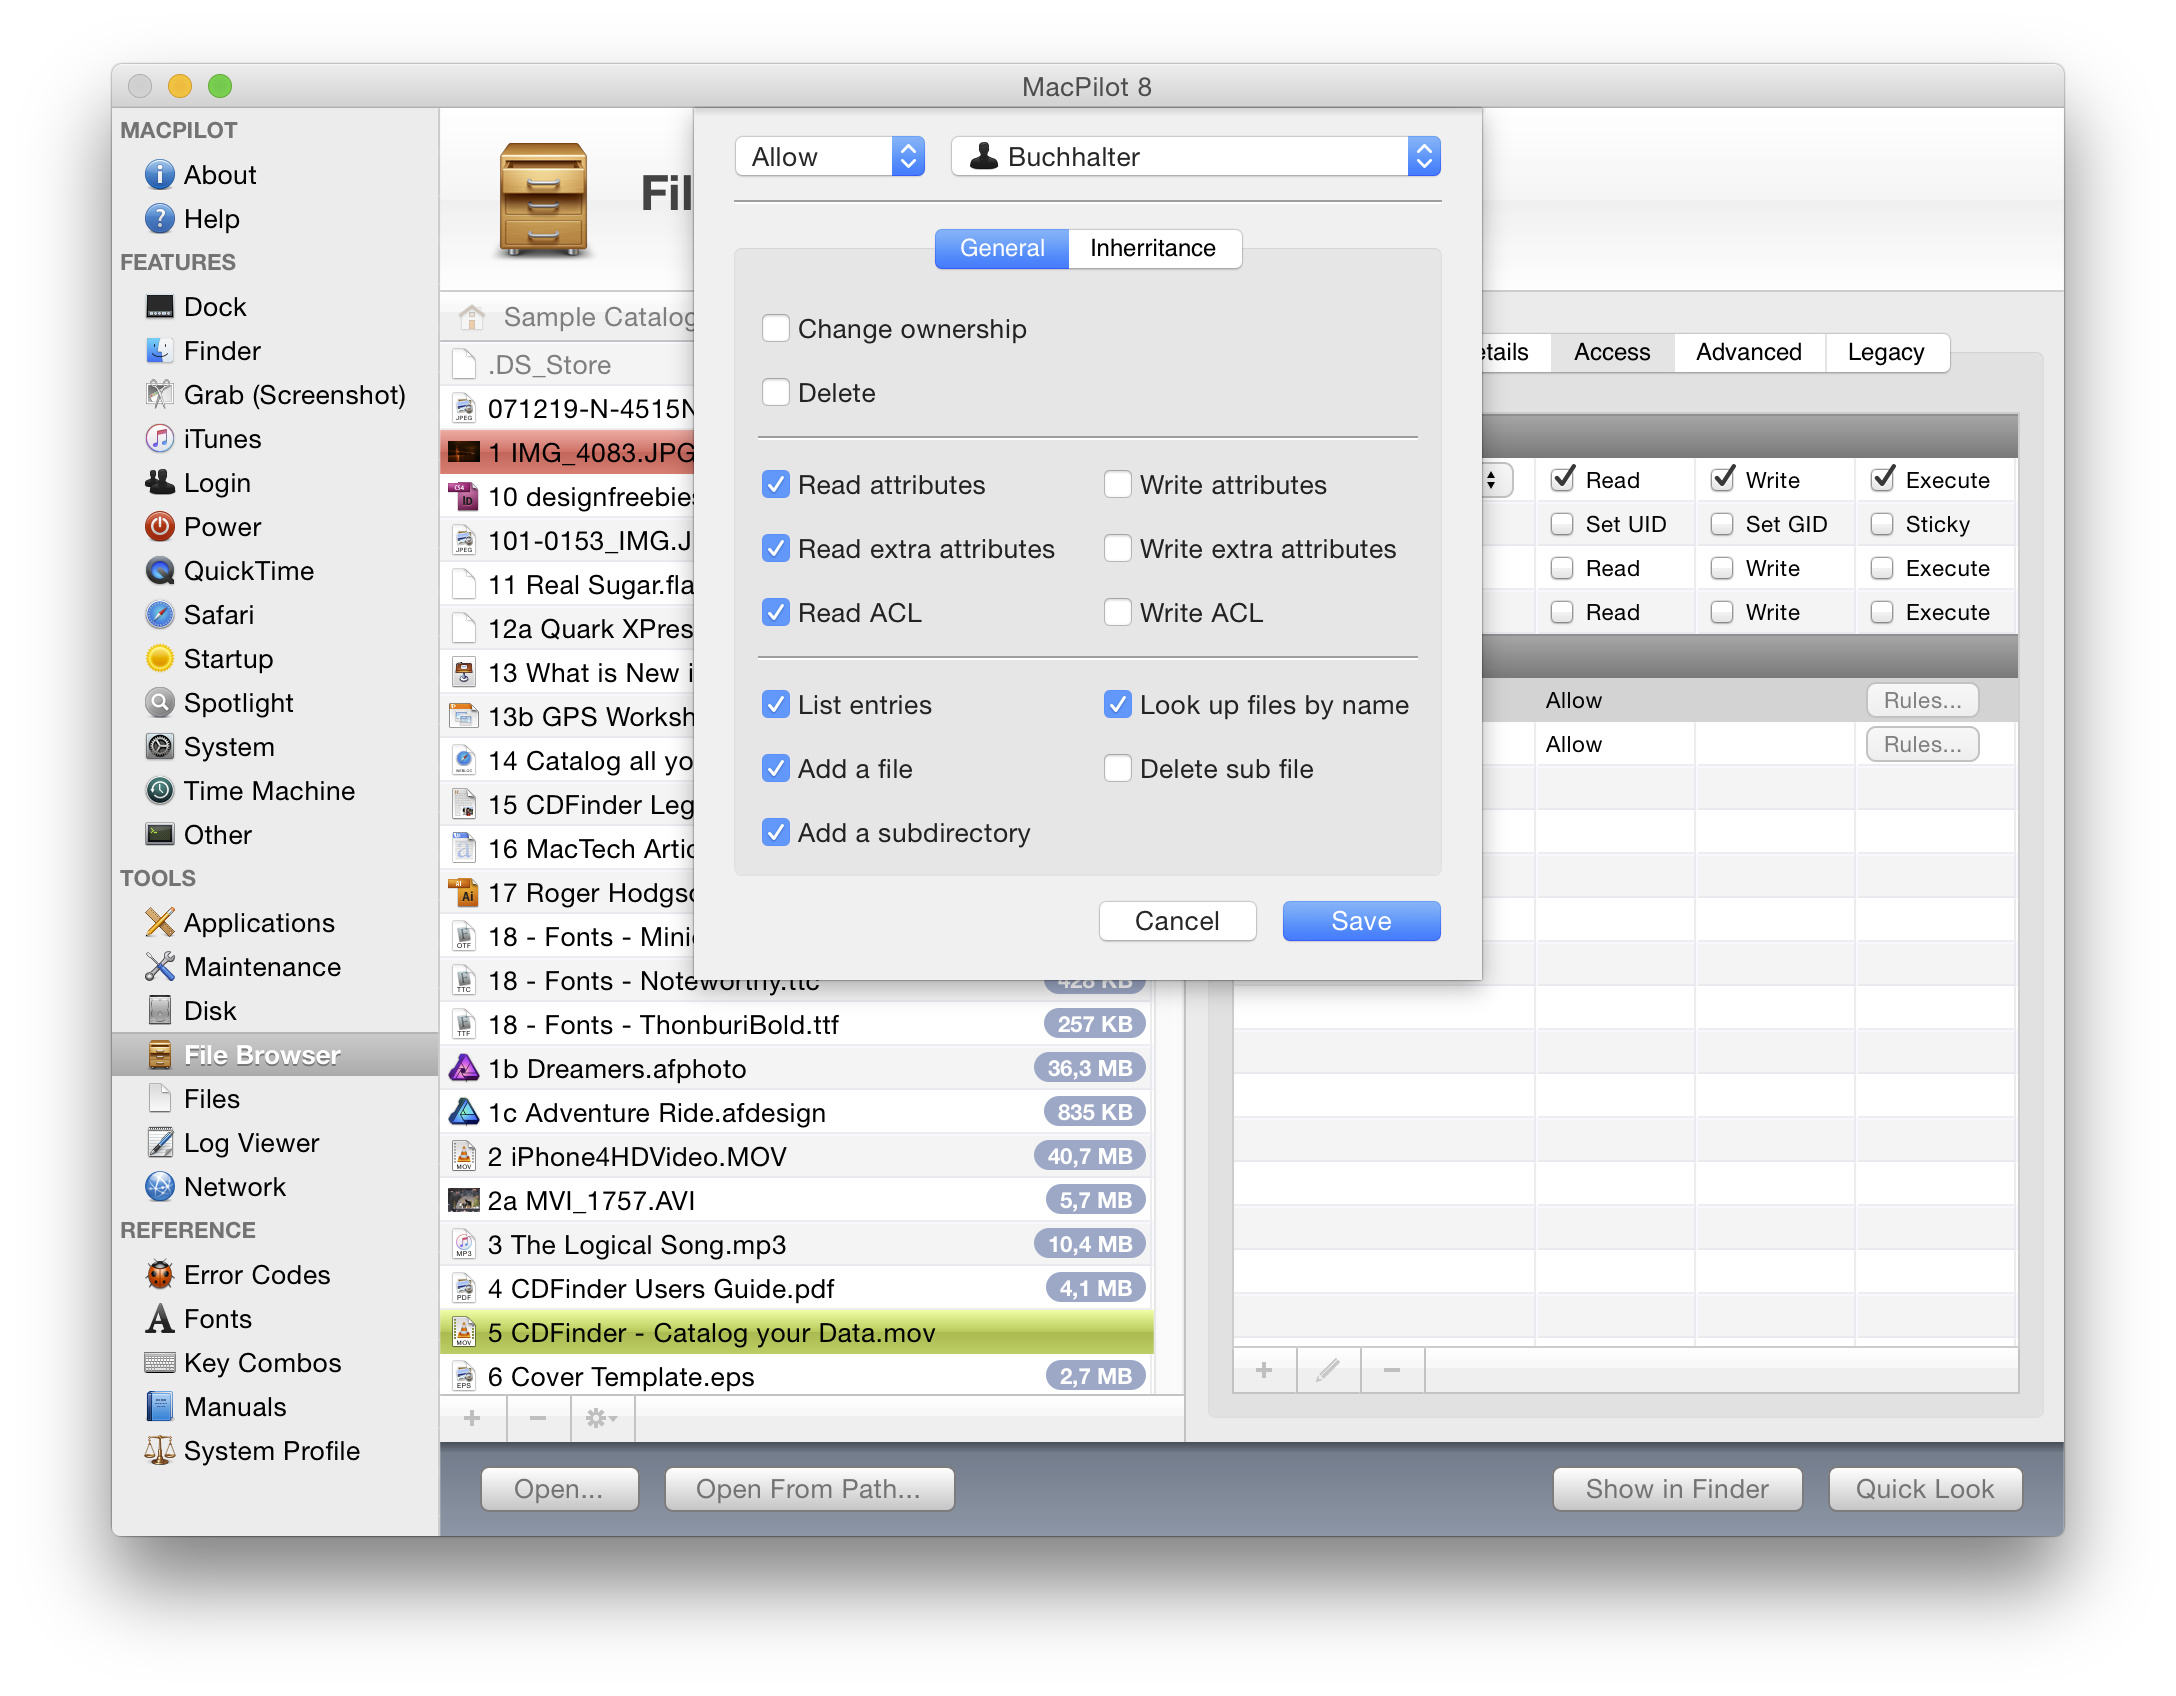Open Sample Catalog path popup
Viewport: 2176px width, 1696px height.
[580, 317]
